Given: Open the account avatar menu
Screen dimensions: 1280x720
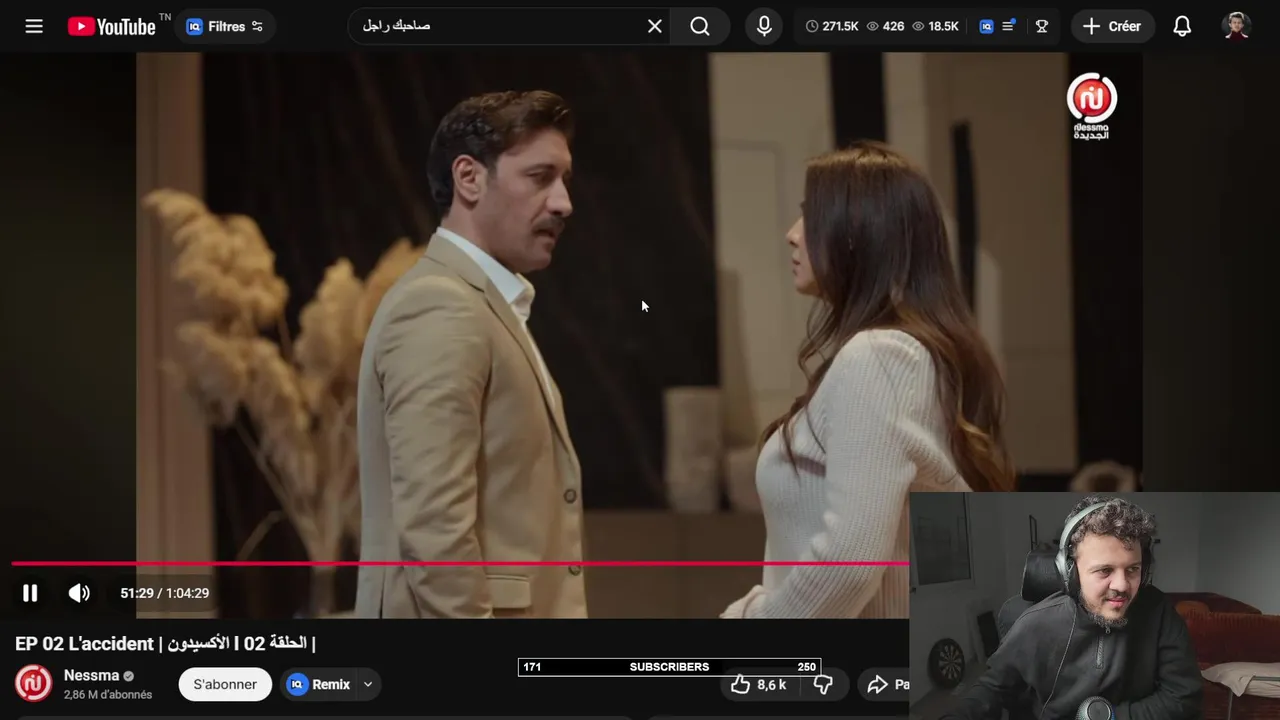Looking at the screenshot, I should point(1237,26).
